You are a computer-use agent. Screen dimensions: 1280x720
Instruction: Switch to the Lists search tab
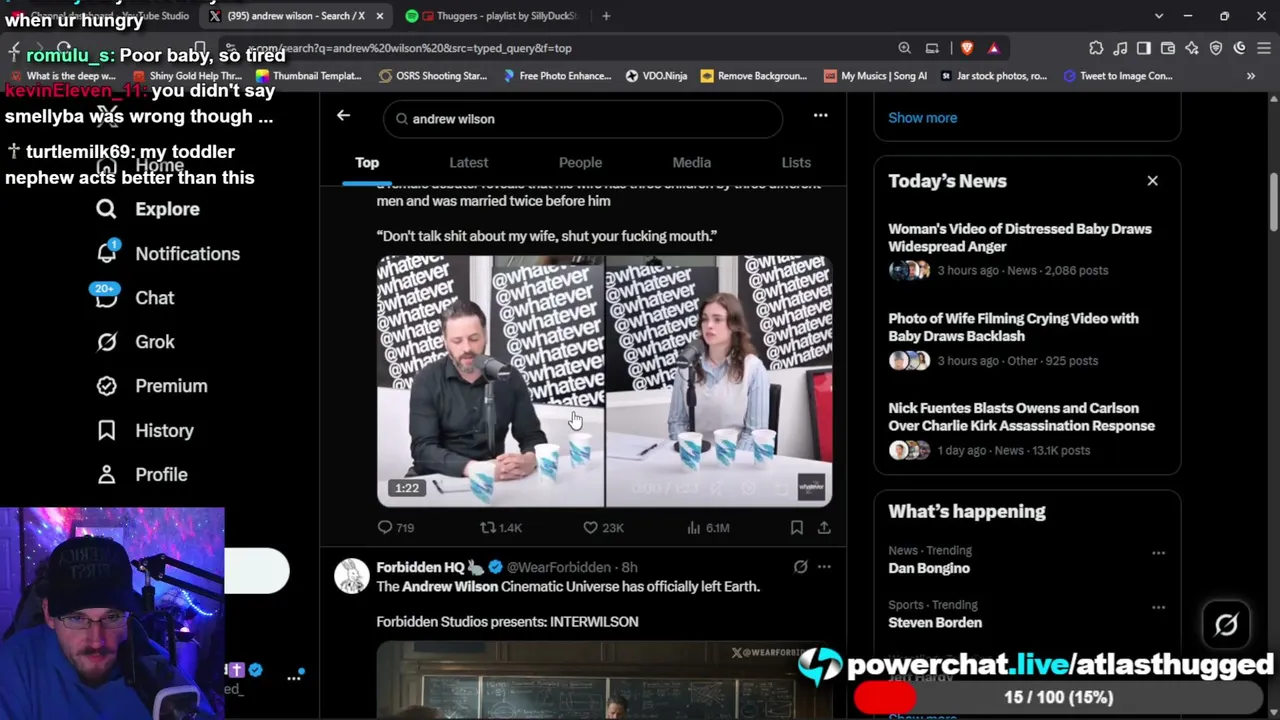796,162
